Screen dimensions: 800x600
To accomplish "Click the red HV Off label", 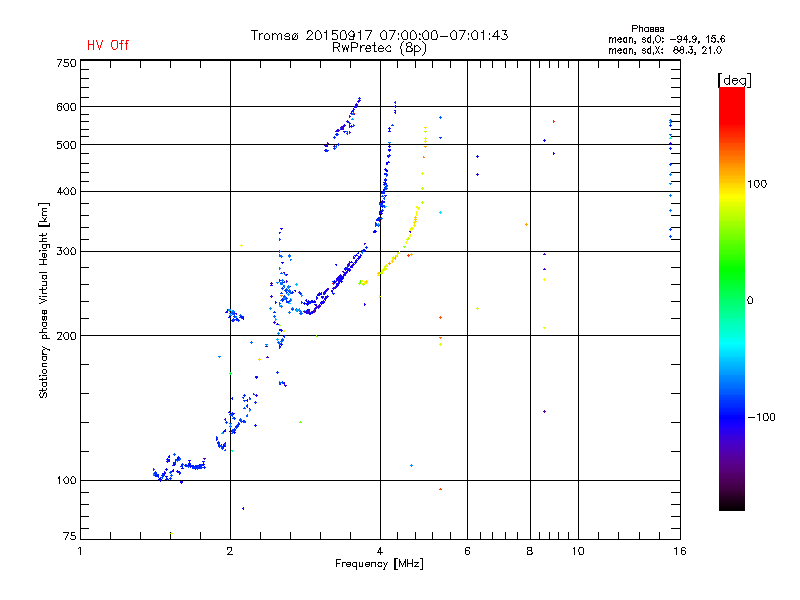I will pos(108,45).
